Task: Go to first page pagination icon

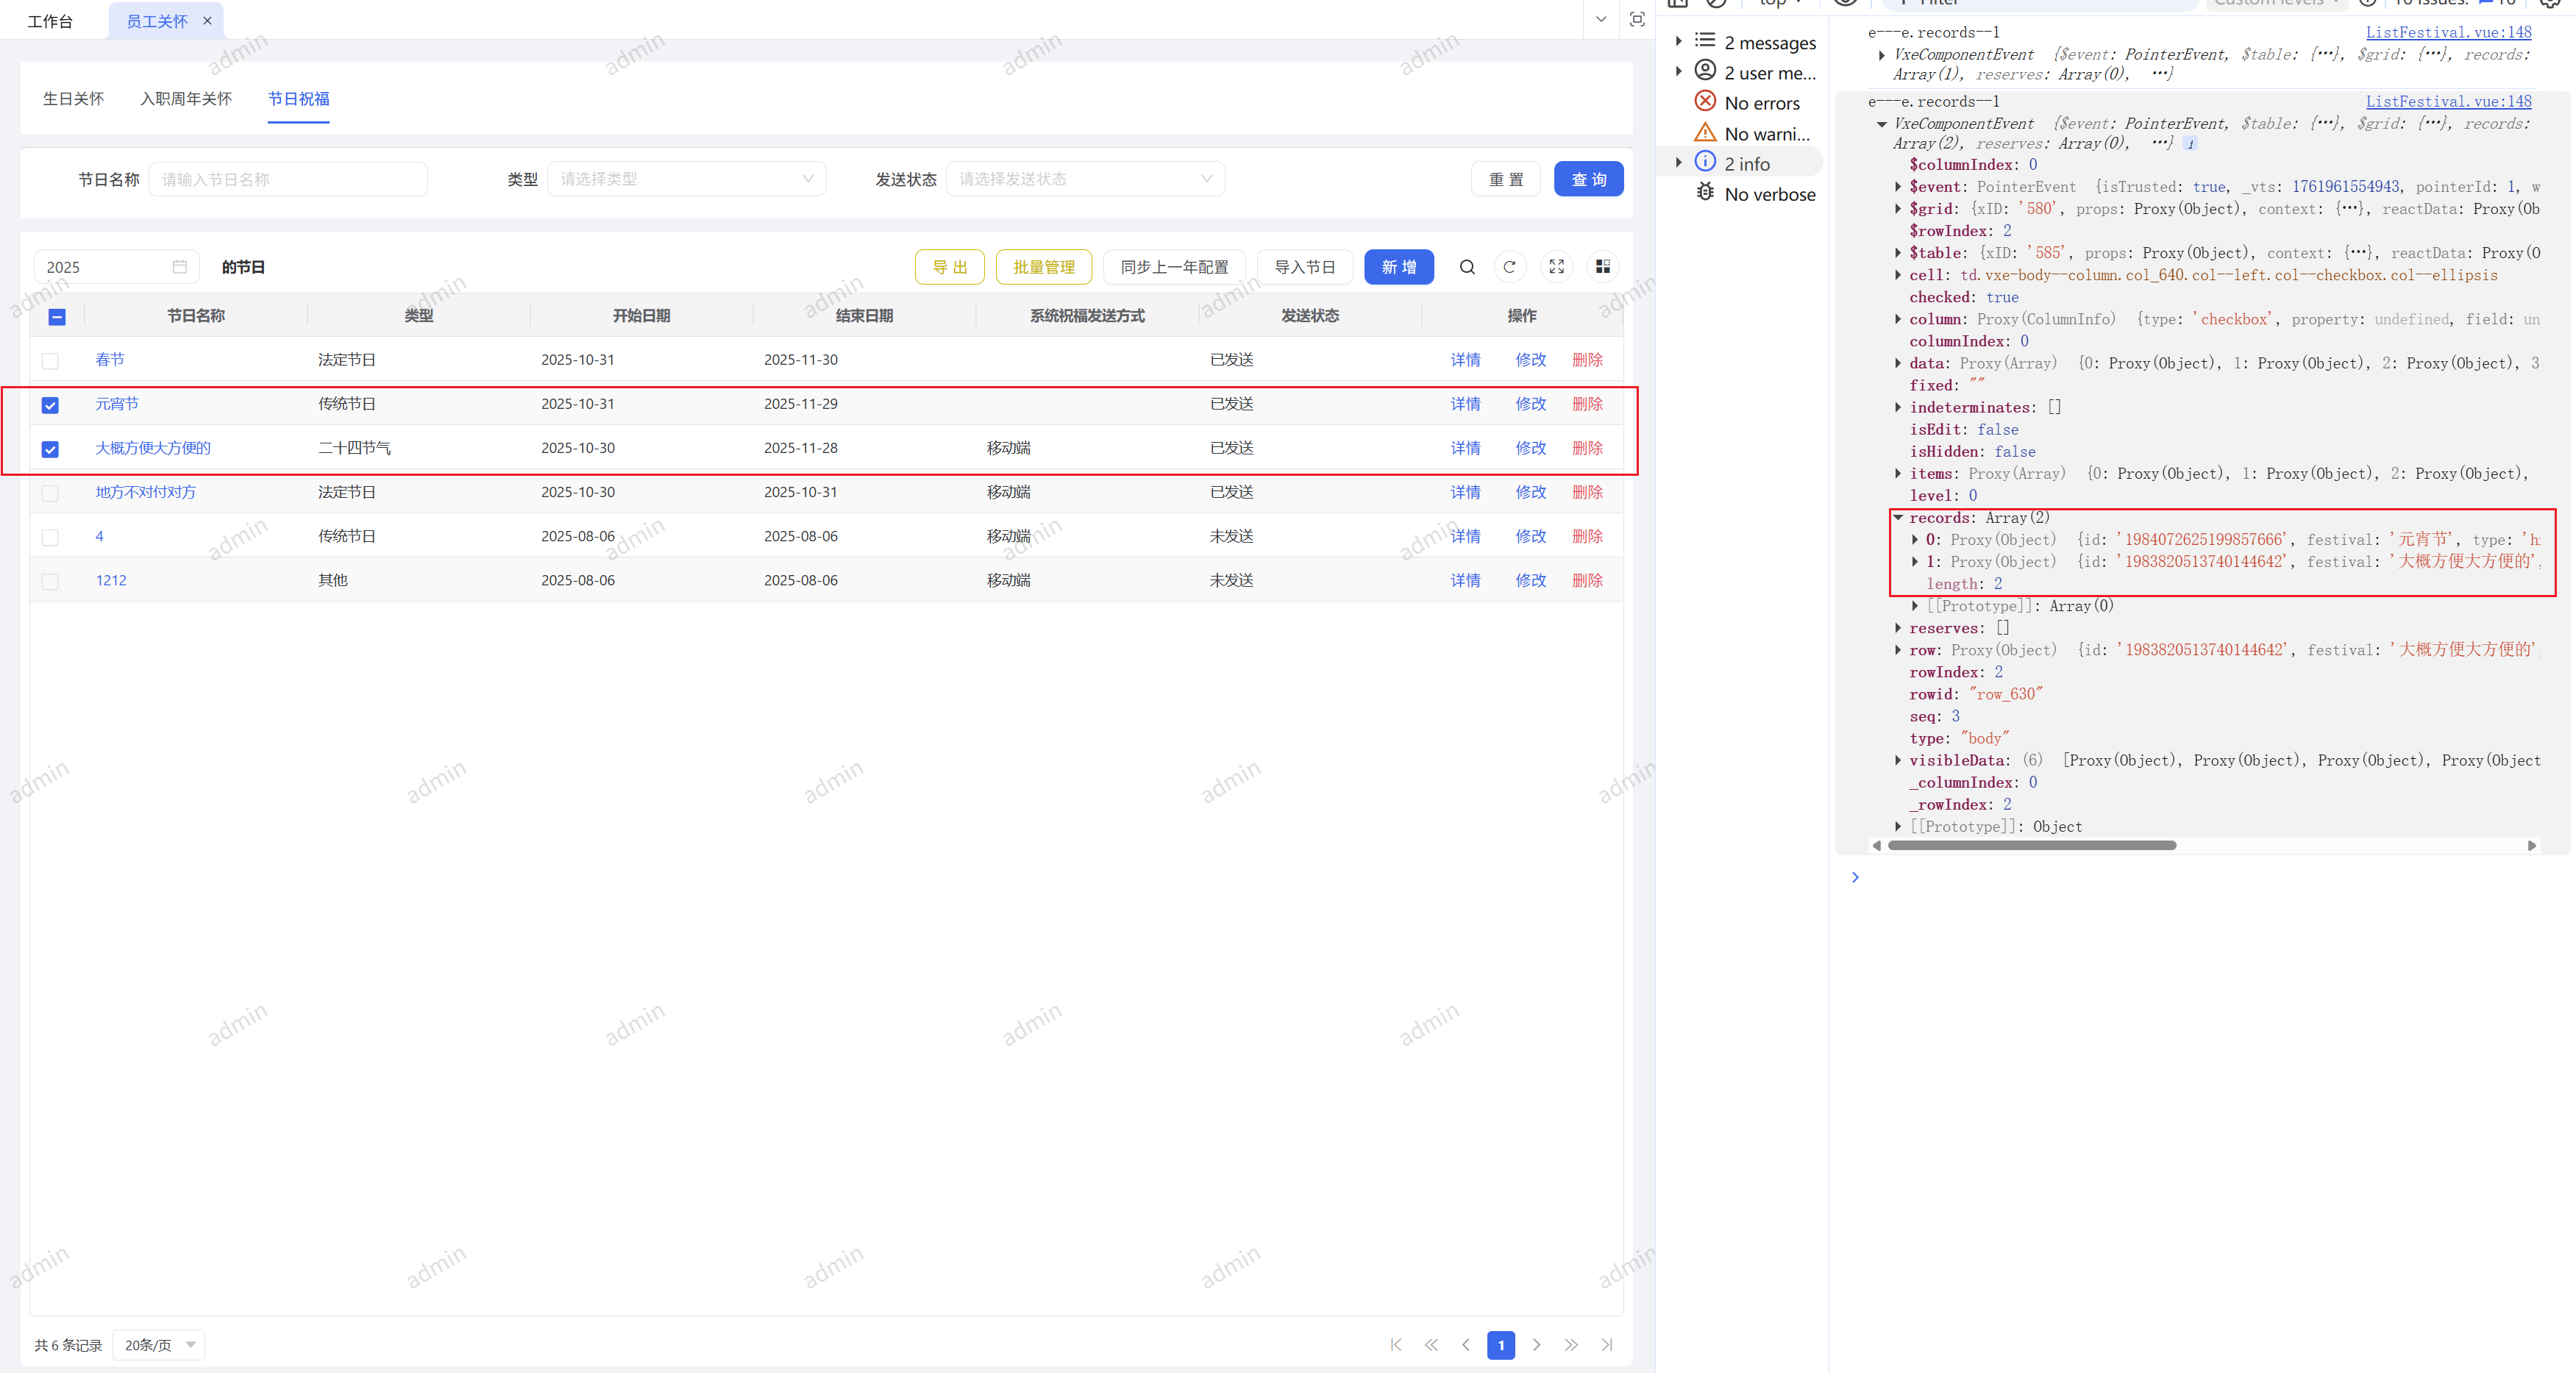Action: (1396, 1345)
